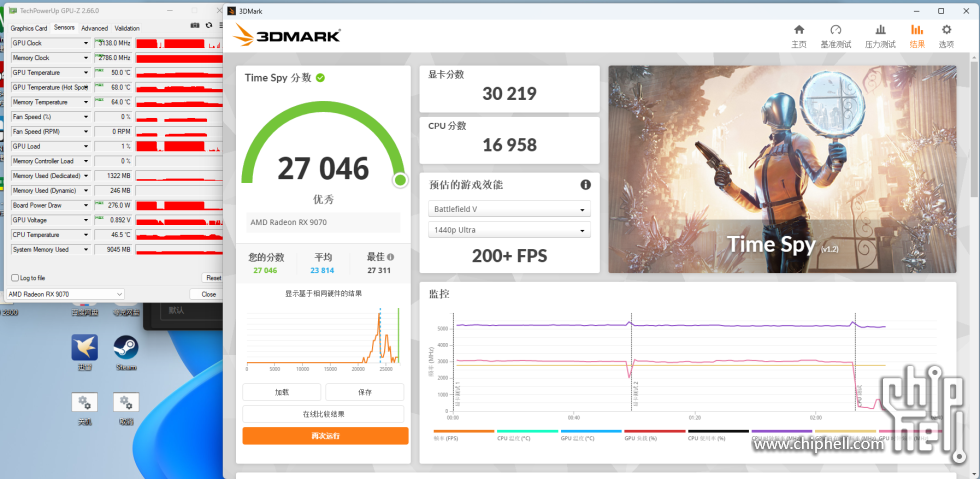Toggle the green CPU temperature legend line

click(x=528, y=431)
